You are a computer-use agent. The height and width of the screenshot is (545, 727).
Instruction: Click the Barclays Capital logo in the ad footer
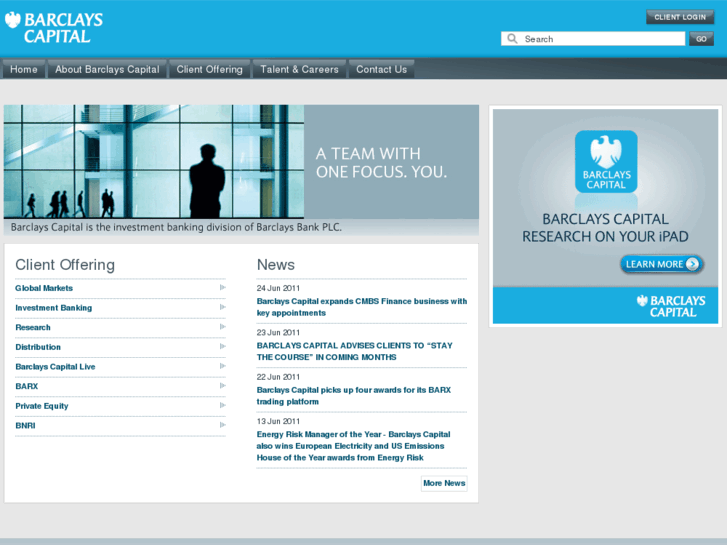(671, 306)
